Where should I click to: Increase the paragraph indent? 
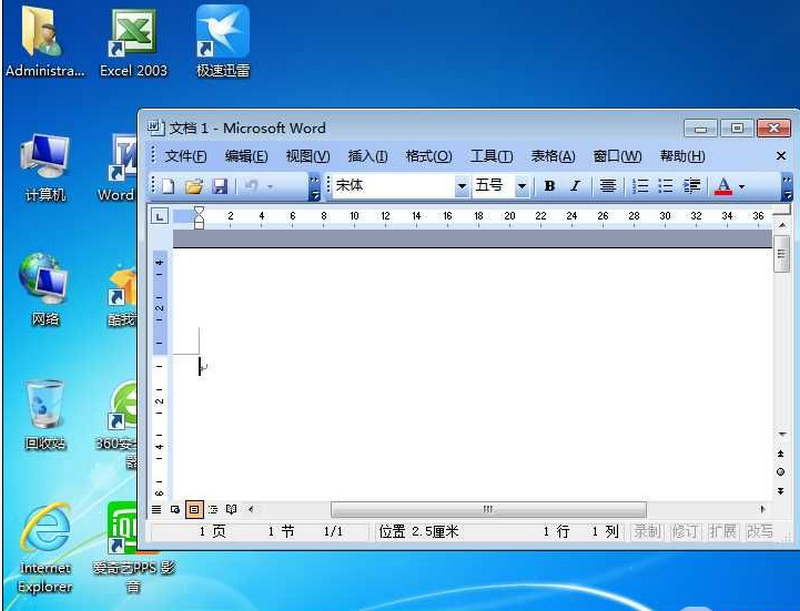(x=691, y=186)
